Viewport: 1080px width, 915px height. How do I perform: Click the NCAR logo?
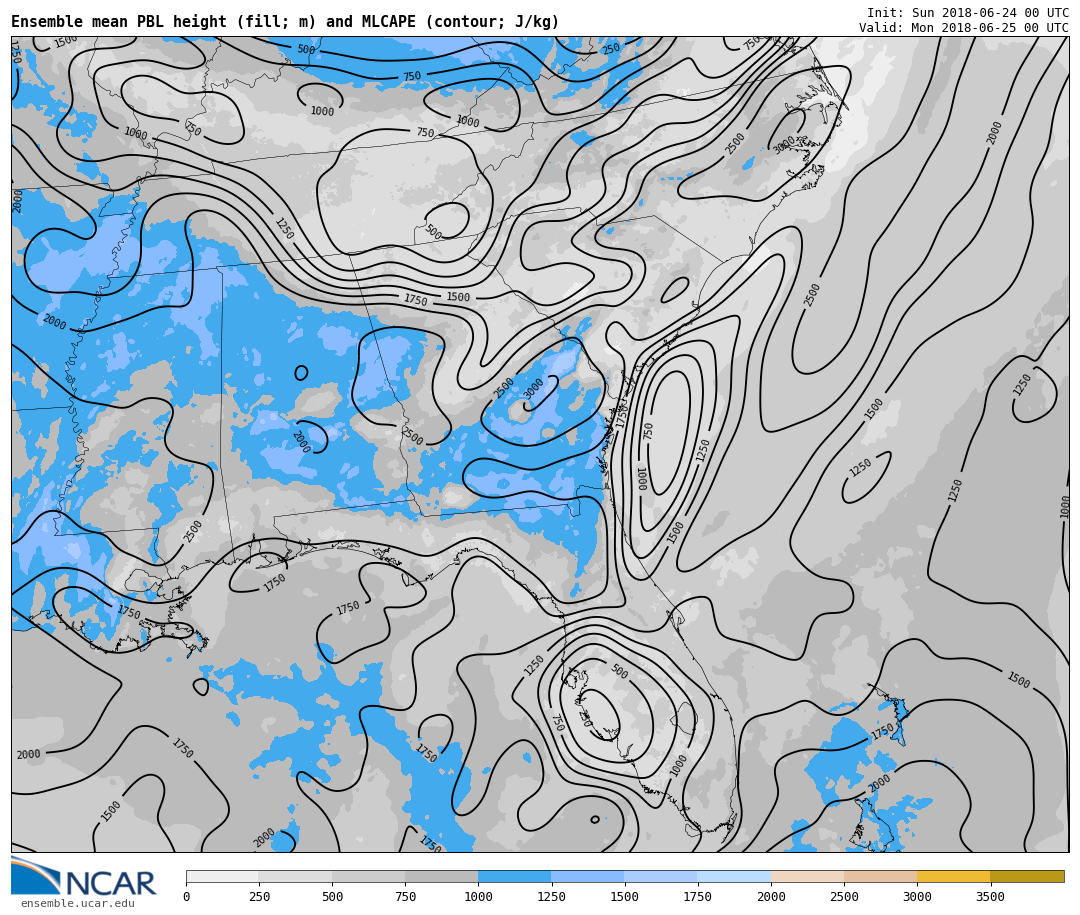pos(84,877)
